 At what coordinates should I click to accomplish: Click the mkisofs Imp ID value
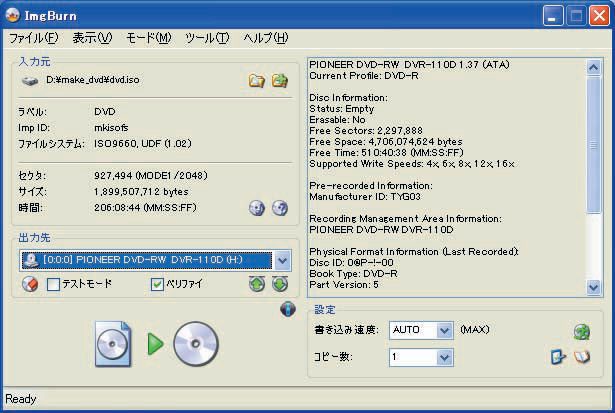coord(111,127)
